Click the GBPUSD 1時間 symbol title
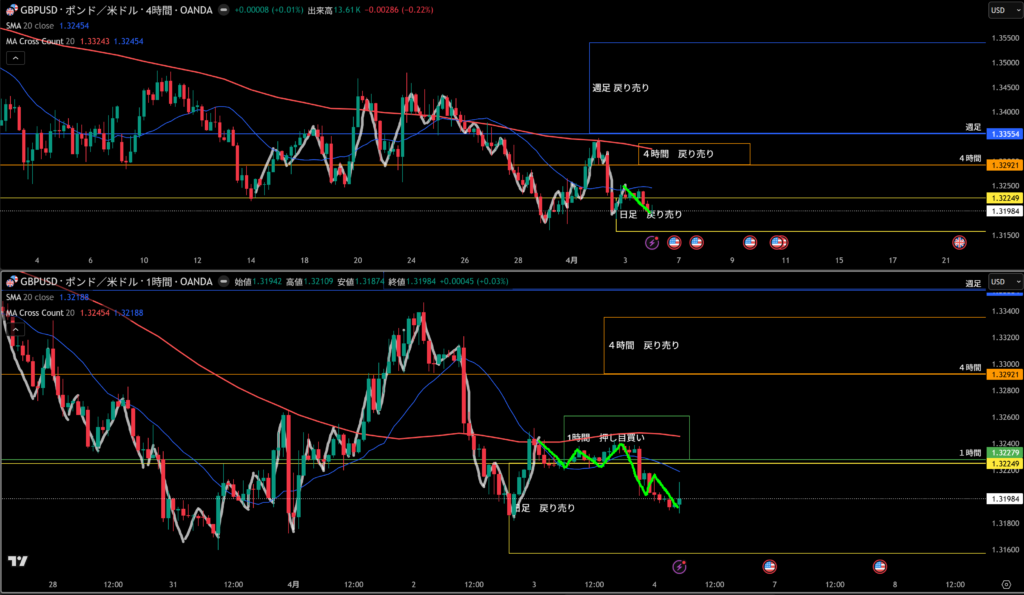Screen dimensions: 1024x595 110,282
